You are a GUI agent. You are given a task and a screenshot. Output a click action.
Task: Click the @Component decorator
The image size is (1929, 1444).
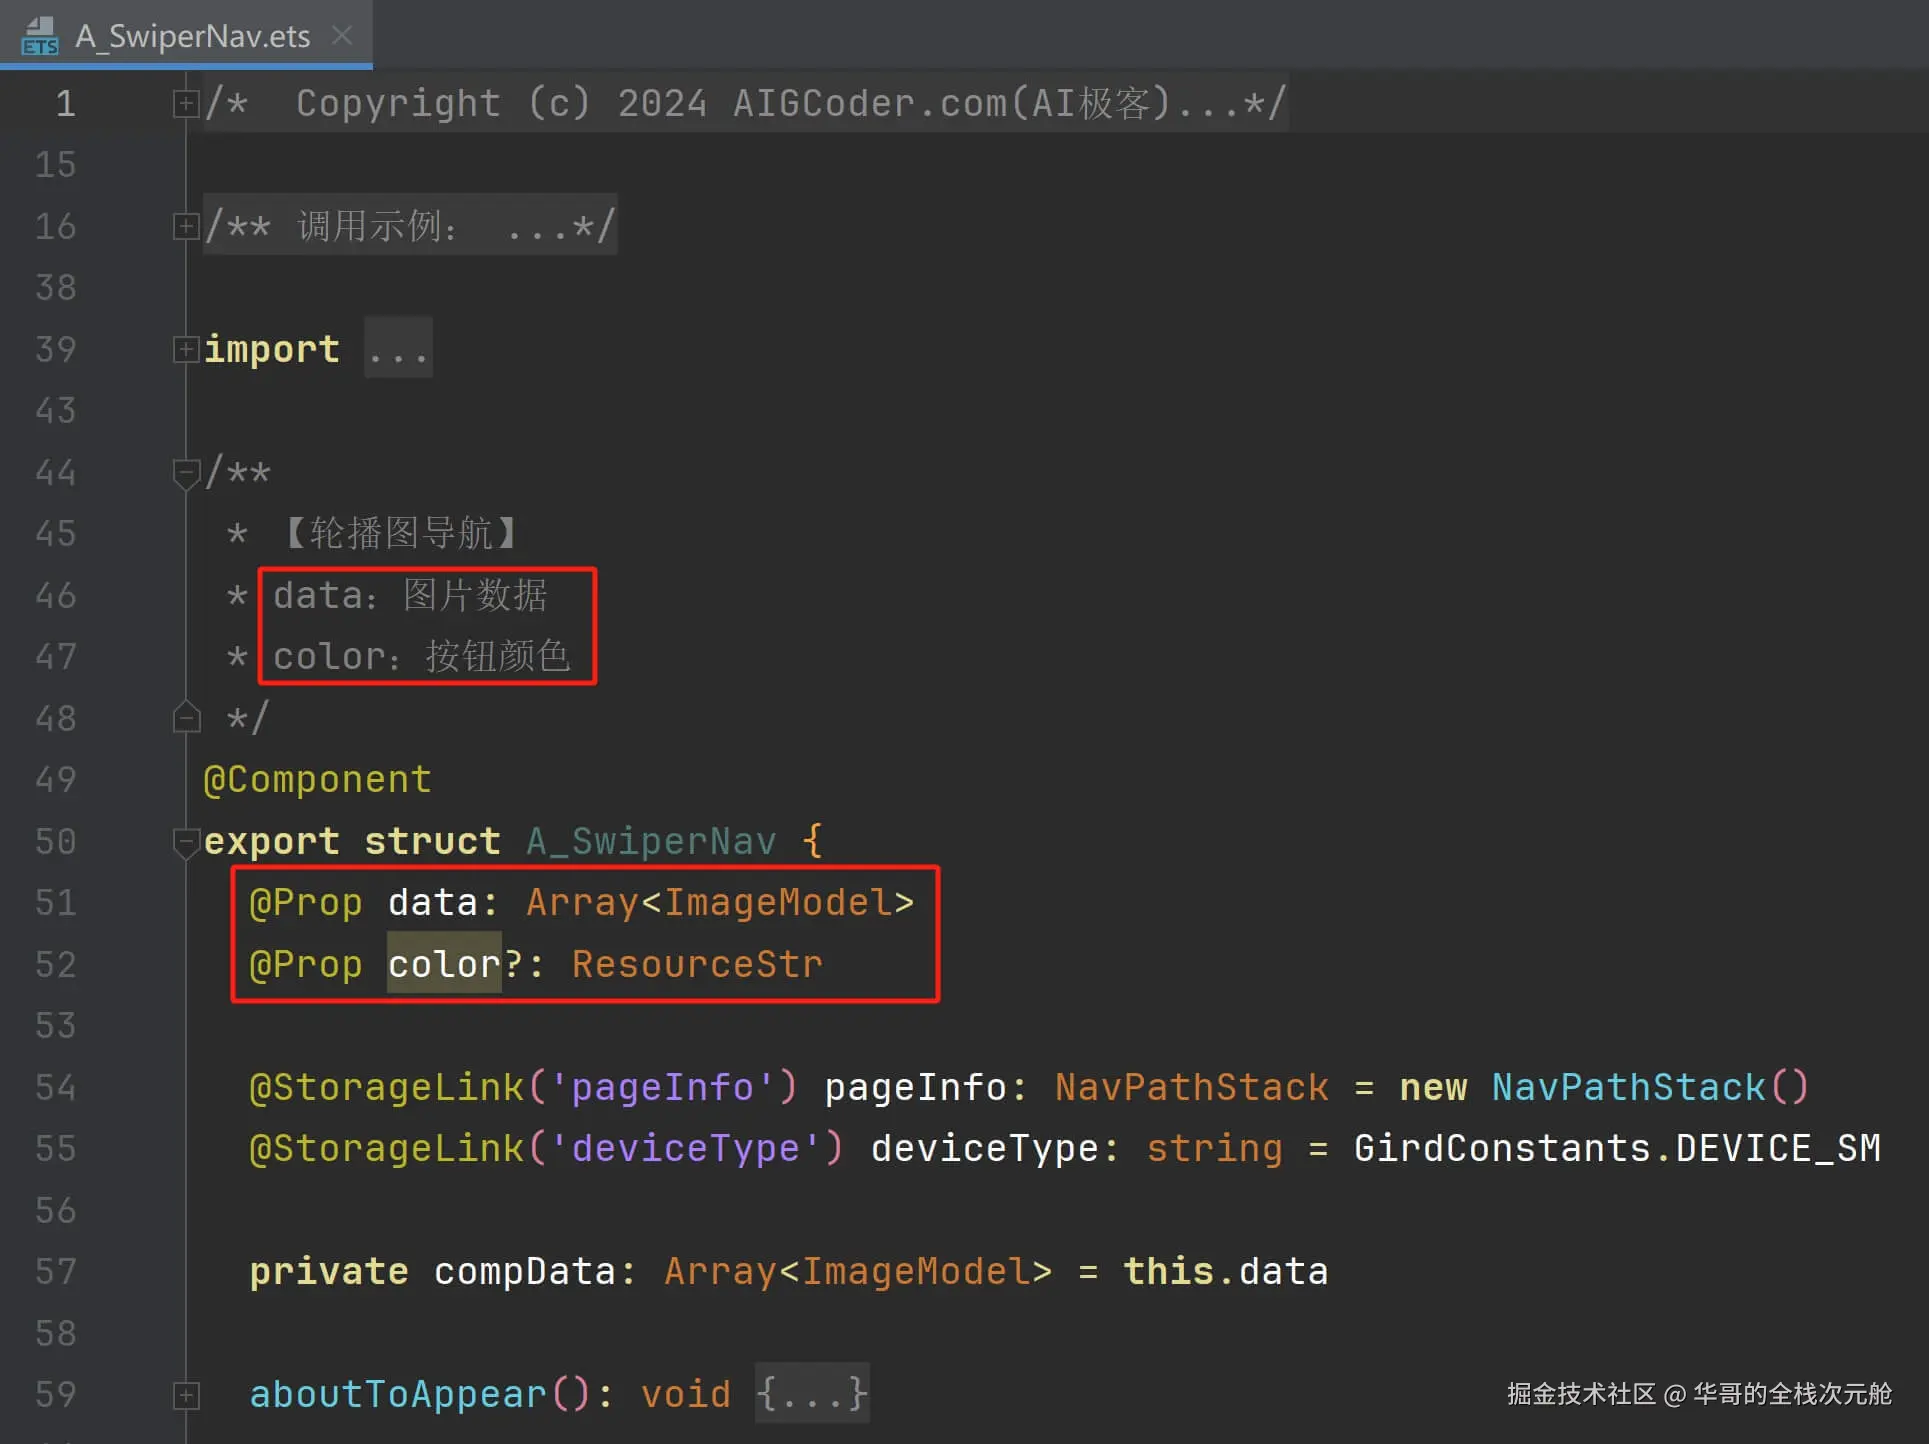coord(317,780)
